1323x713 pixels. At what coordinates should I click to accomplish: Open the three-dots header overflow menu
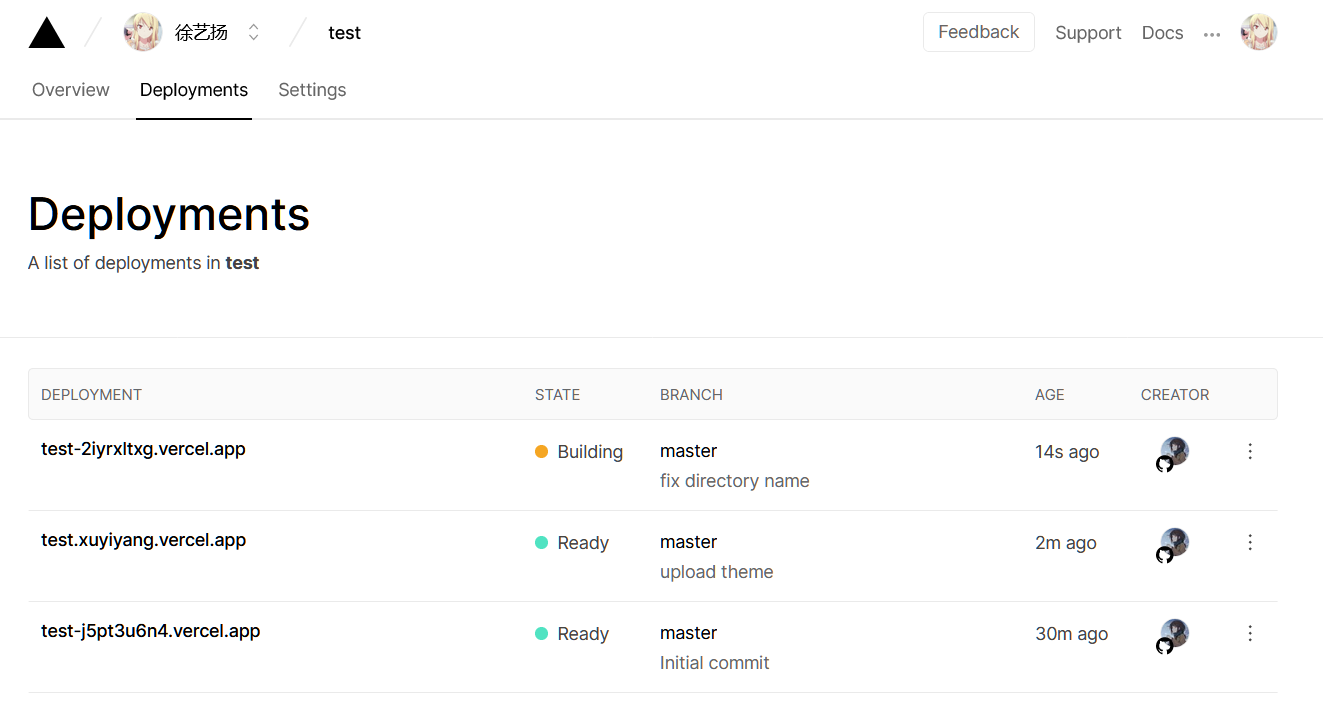[1212, 34]
